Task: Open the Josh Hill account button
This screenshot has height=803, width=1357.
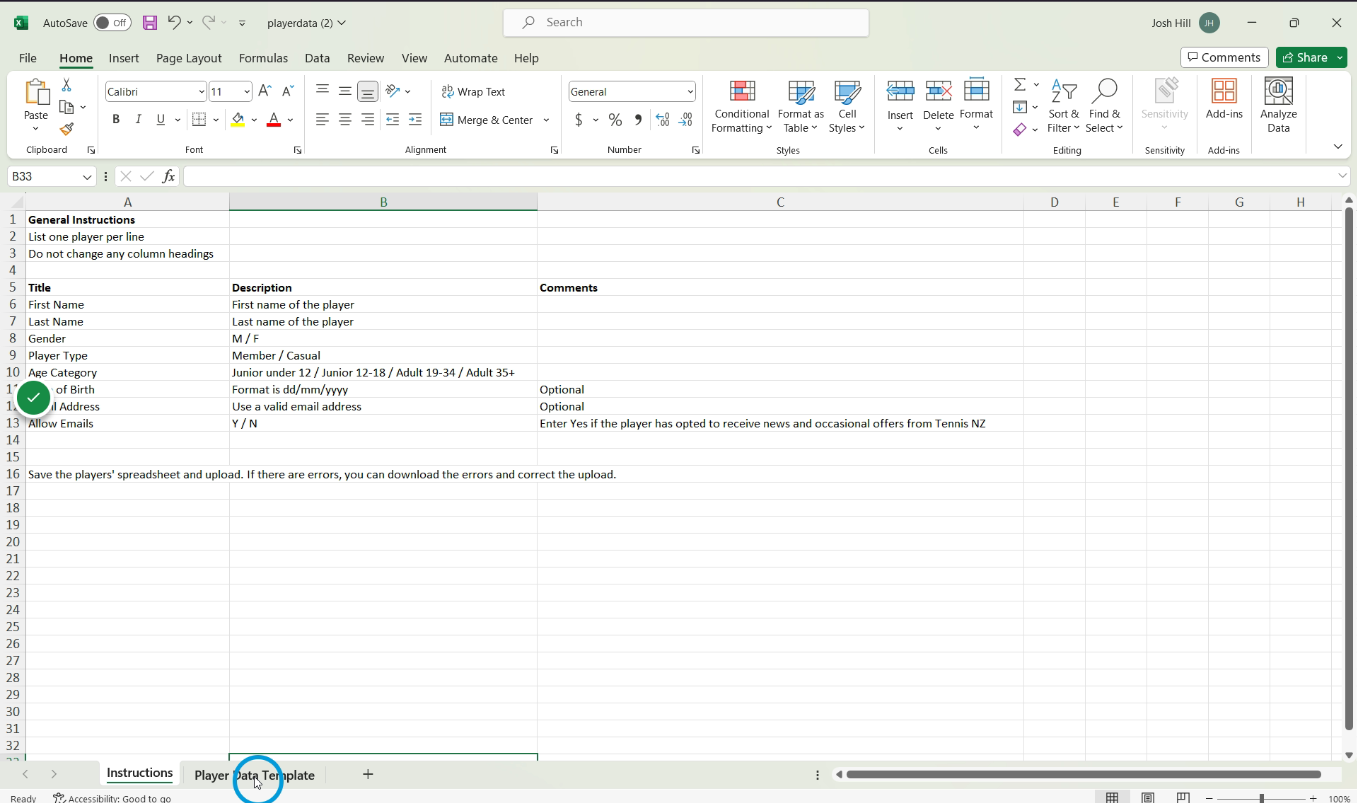Action: point(1186,22)
